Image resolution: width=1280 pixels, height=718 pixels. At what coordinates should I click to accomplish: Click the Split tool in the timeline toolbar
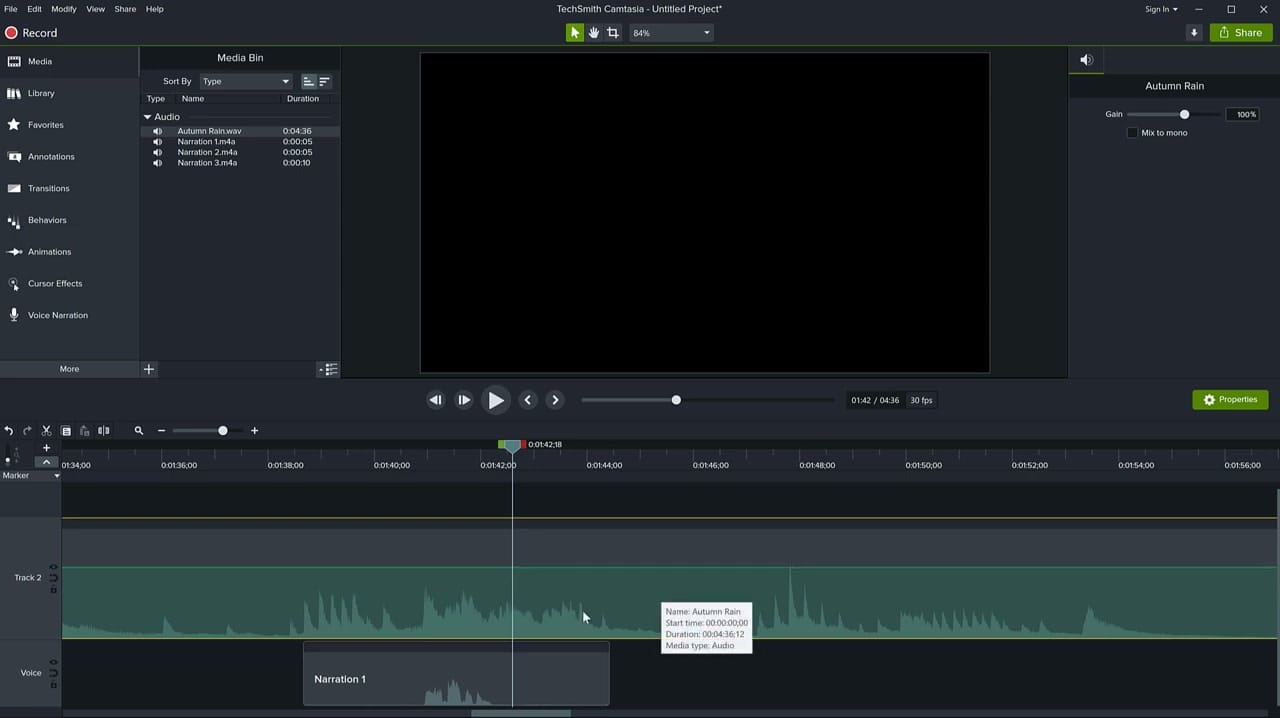tap(103, 430)
